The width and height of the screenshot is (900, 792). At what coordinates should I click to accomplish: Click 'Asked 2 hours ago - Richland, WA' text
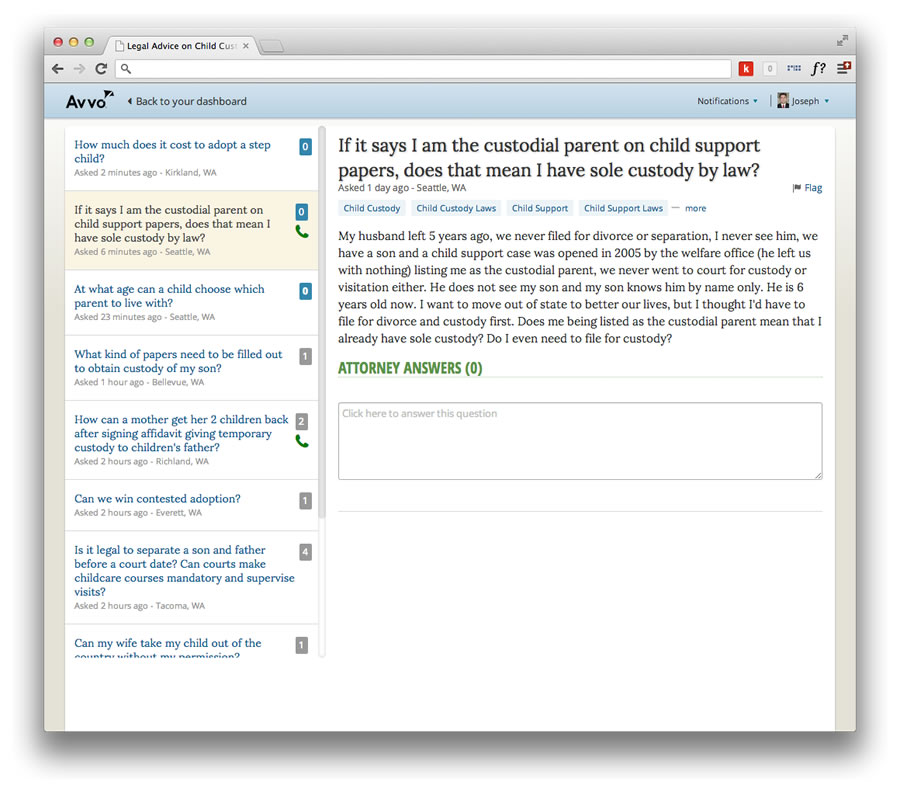(141, 461)
